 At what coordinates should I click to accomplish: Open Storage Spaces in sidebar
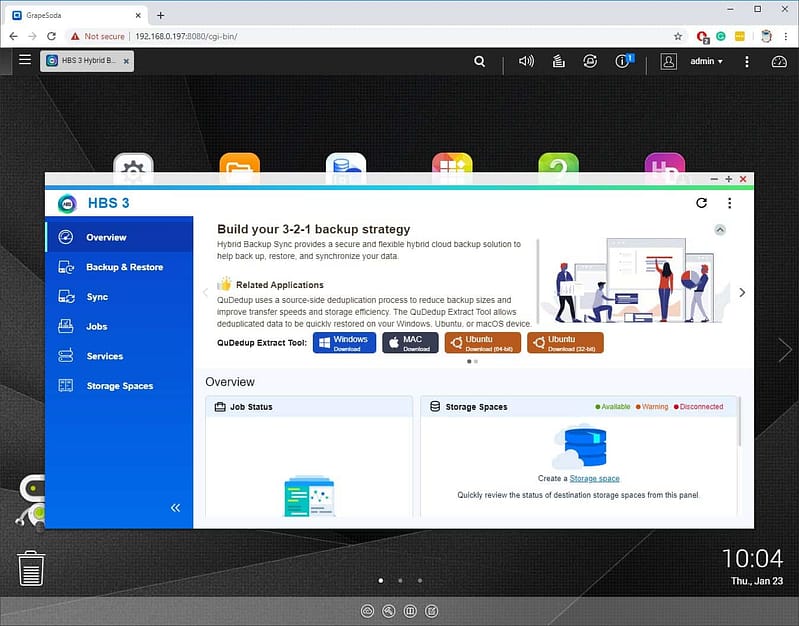click(119, 386)
